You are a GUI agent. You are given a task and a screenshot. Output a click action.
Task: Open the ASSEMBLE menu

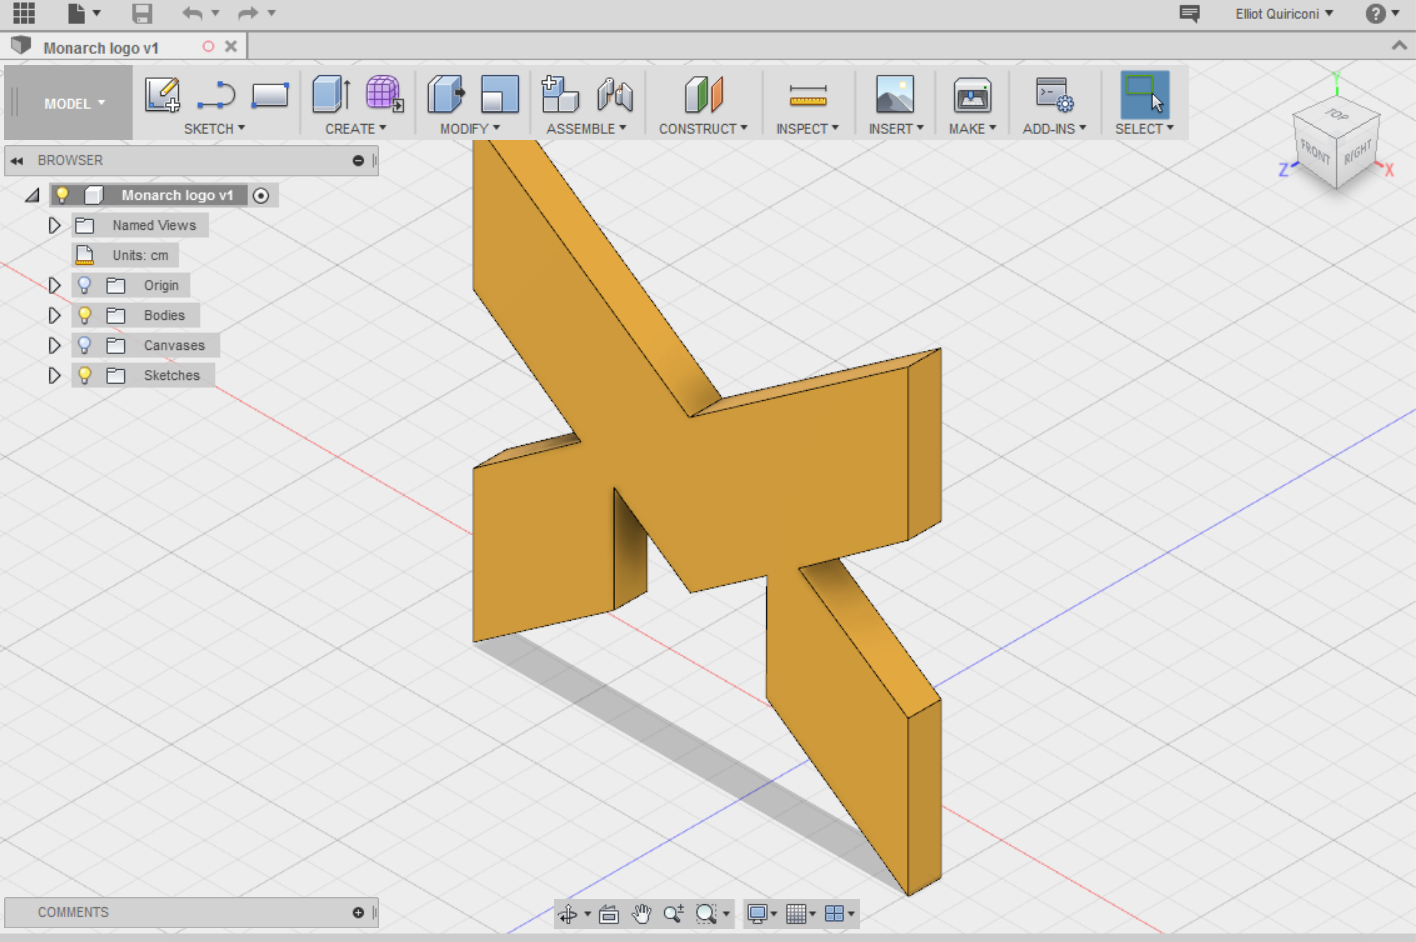coord(586,128)
